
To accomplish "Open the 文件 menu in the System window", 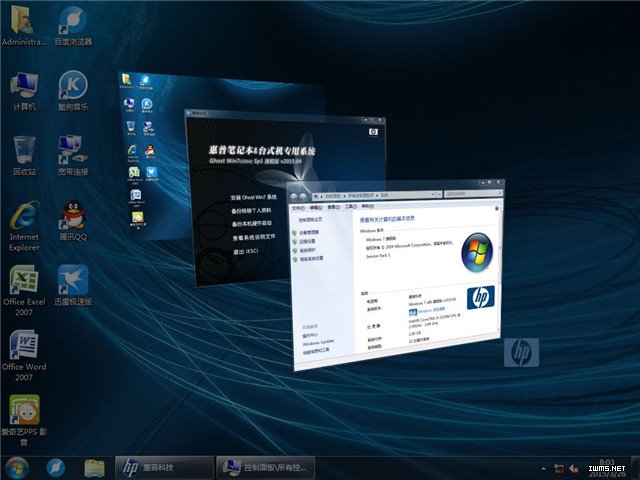I will (298, 208).
